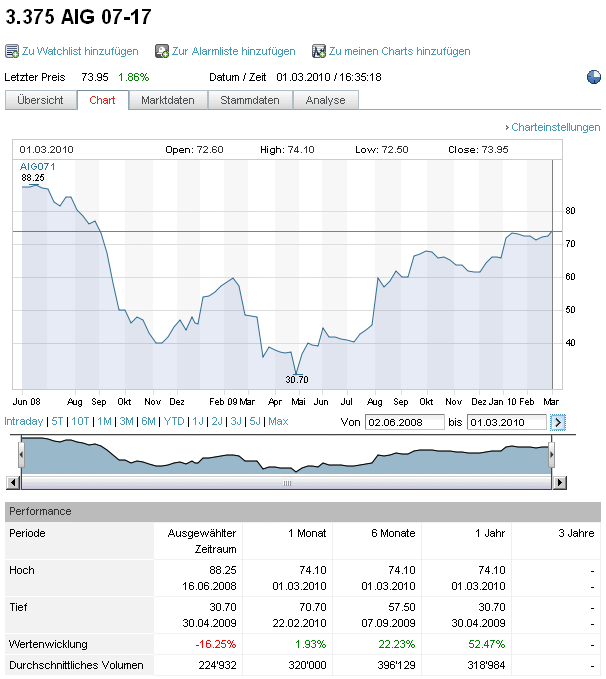Select the Intraday time range
606x679 pixels.
(x=24, y=421)
